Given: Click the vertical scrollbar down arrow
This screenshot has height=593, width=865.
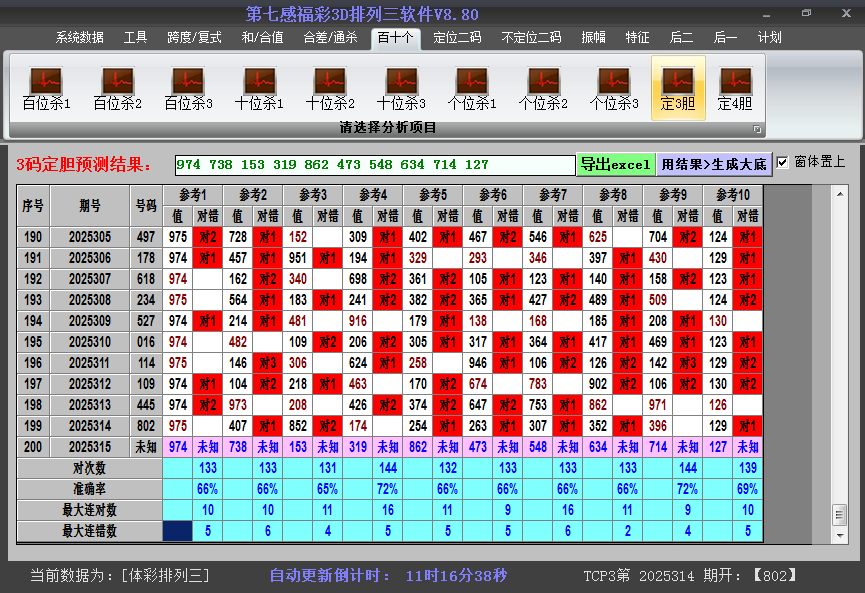Looking at the screenshot, I should (839, 535).
